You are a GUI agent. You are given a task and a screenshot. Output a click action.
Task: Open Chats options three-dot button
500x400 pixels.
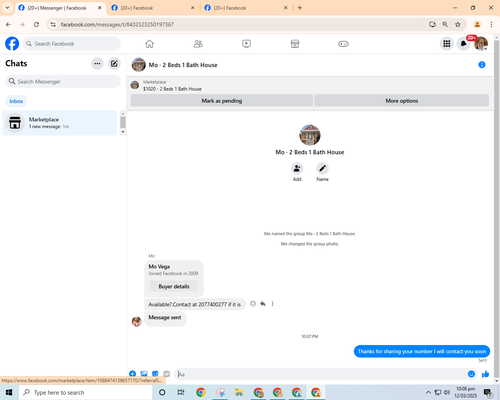[97, 63]
